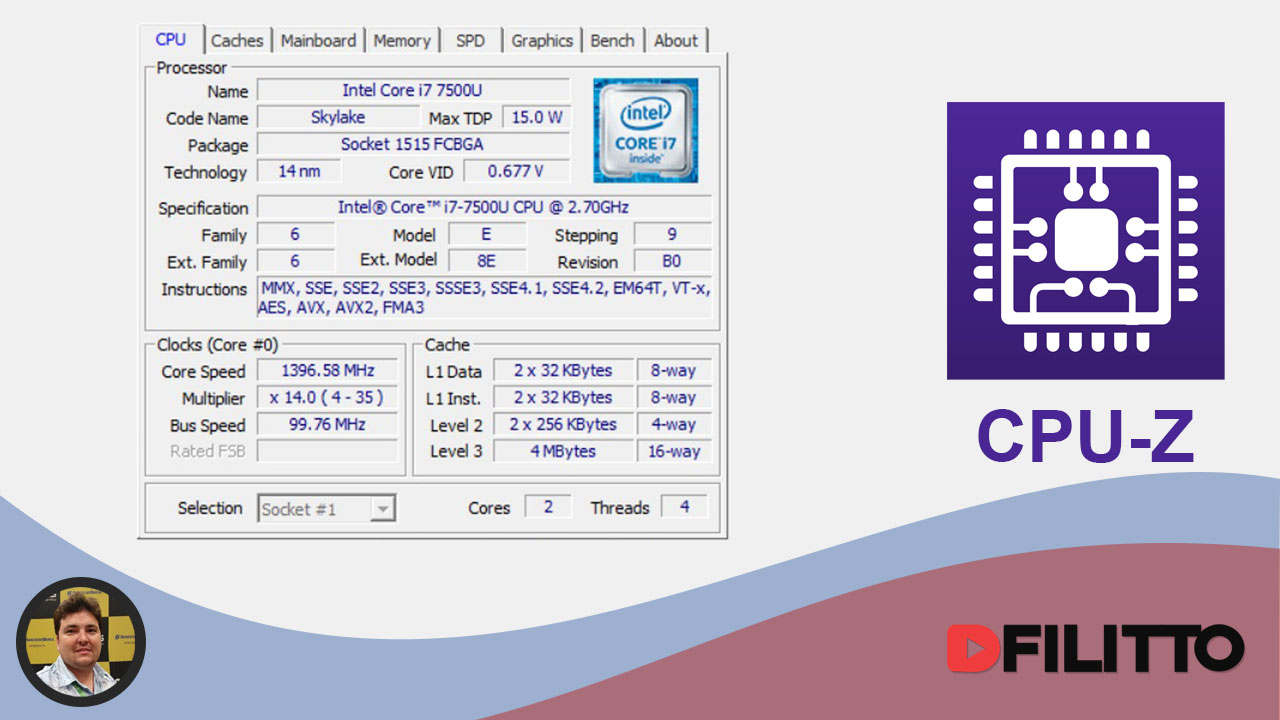Image resolution: width=1280 pixels, height=720 pixels.
Task: Click the Cores value showing 2
Action: (548, 506)
